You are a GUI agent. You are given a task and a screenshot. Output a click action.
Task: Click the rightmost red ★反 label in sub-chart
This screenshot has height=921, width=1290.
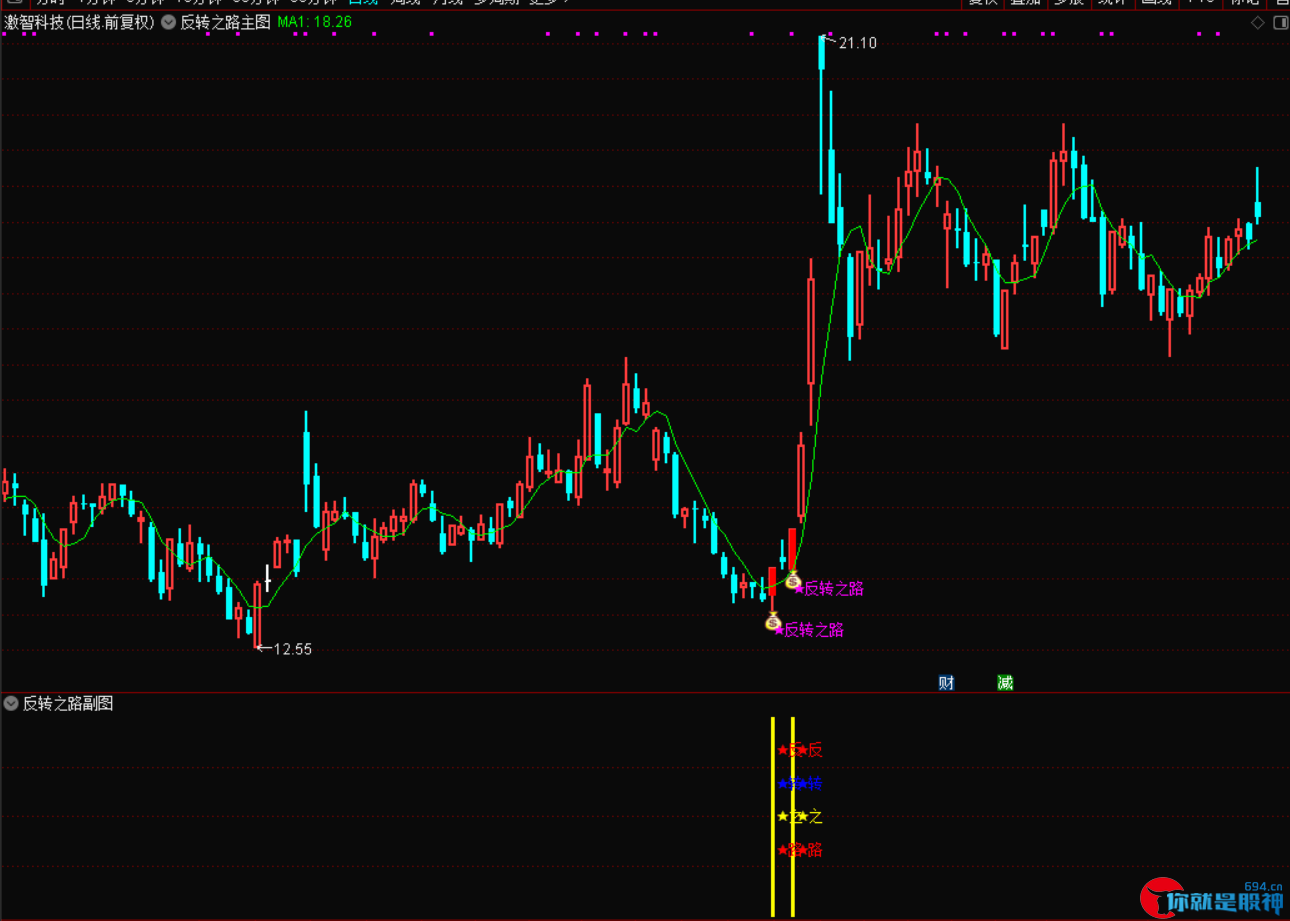coord(809,750)
